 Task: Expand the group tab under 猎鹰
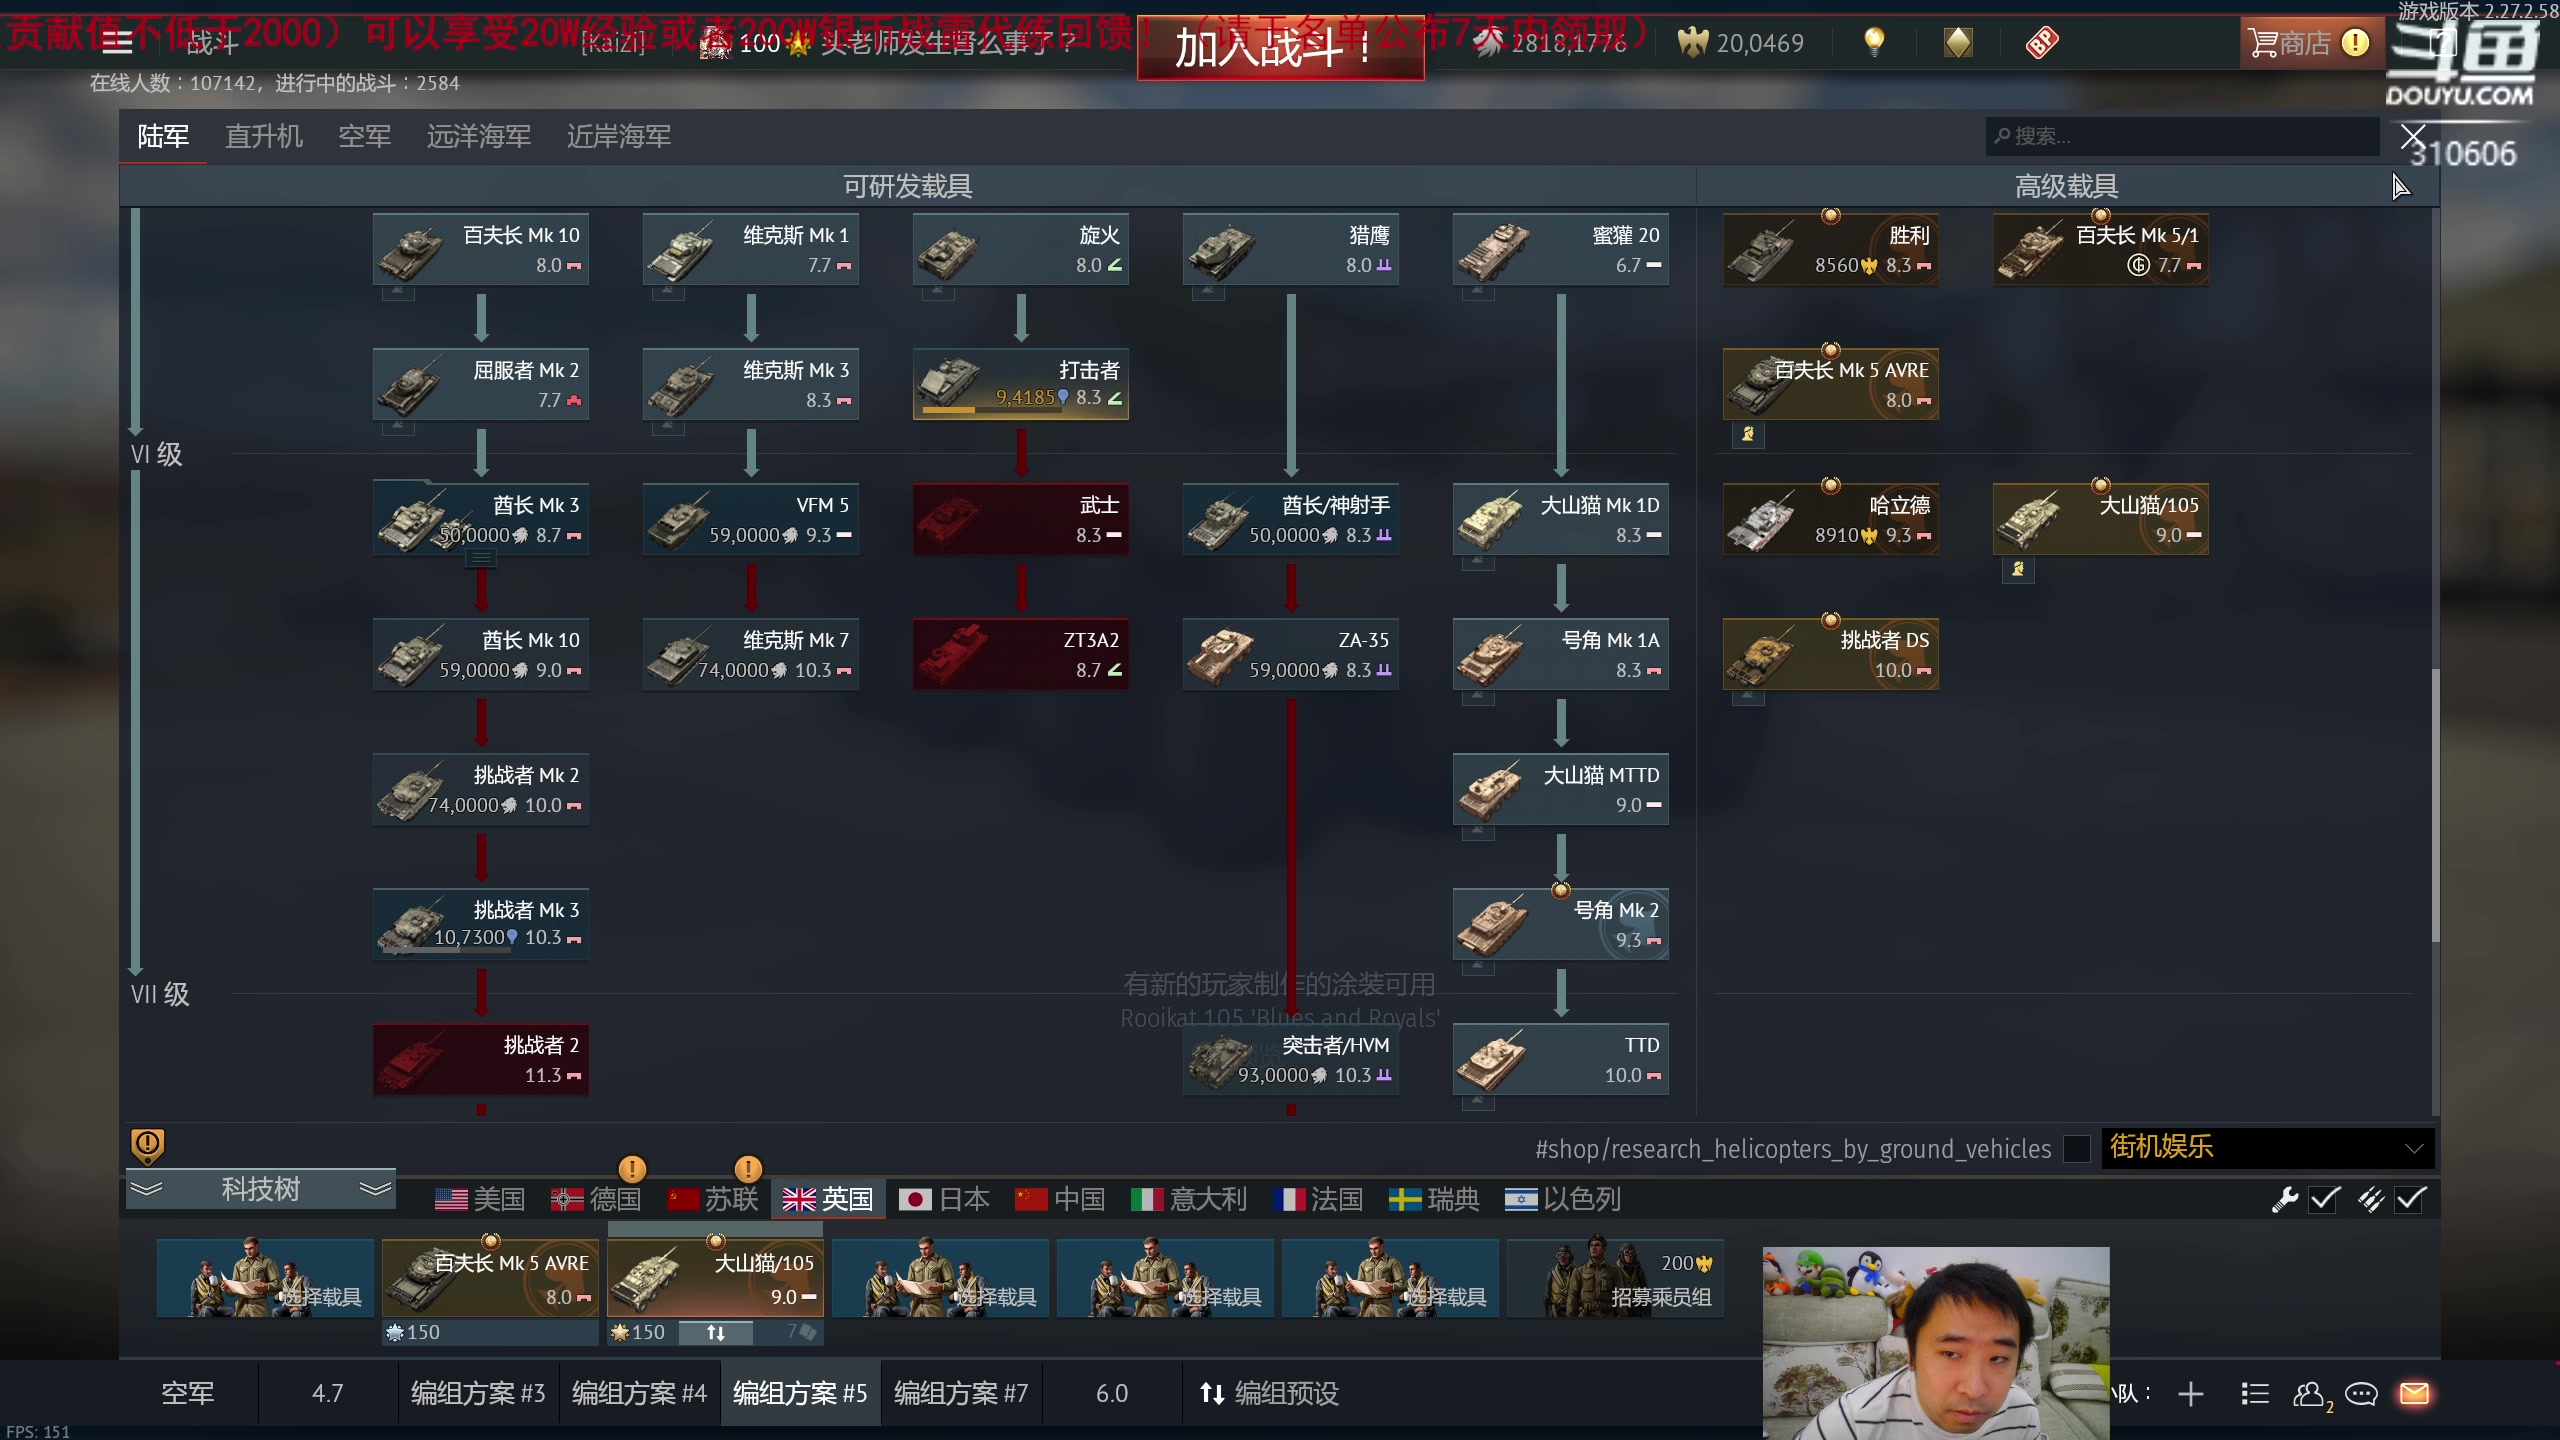(x=1207, y=292)
